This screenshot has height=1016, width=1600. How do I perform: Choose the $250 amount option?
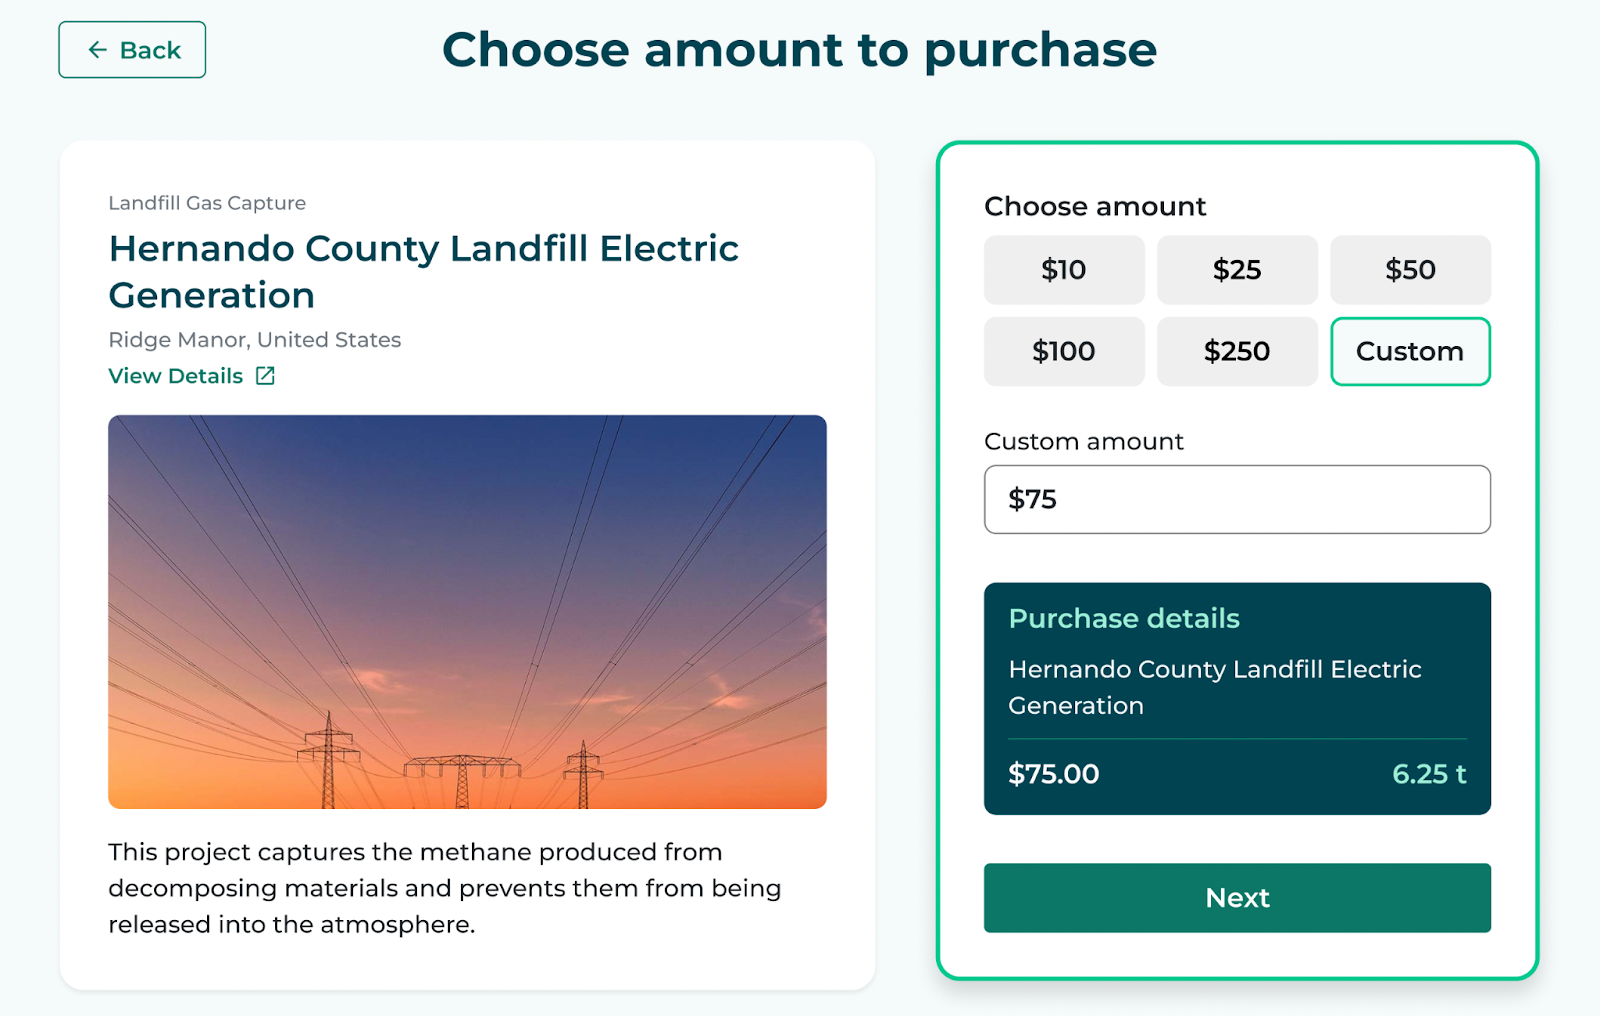click(x=1237, y=351)
